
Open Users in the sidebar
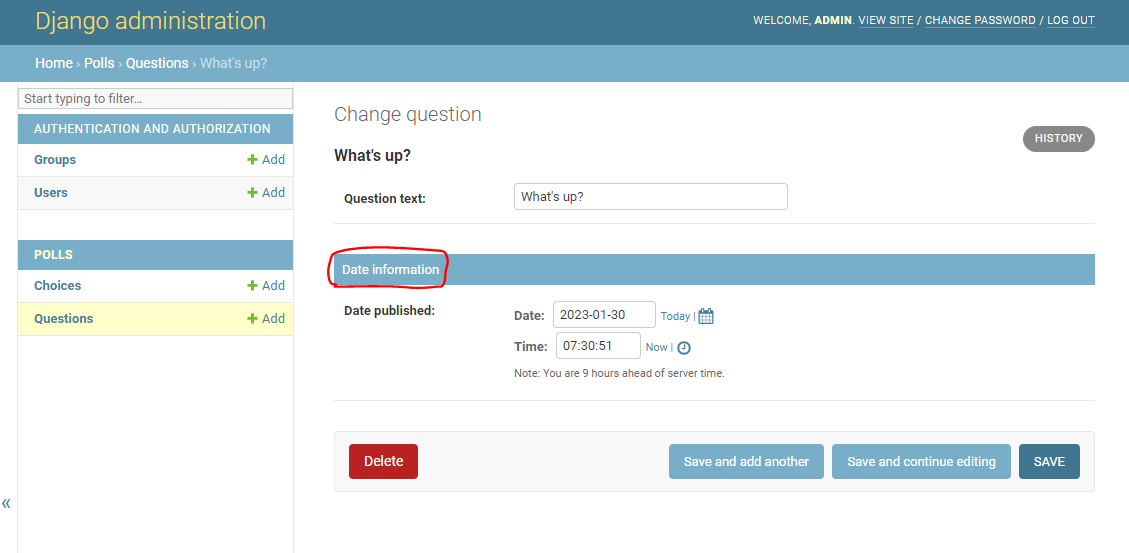50,192
